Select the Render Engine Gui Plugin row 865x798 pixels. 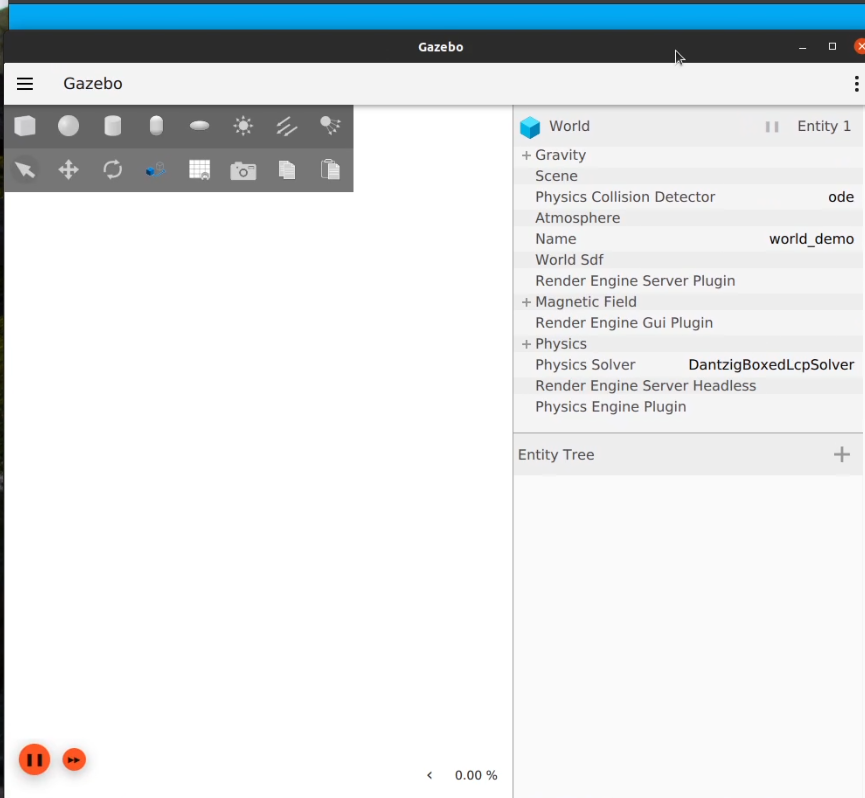688,323
